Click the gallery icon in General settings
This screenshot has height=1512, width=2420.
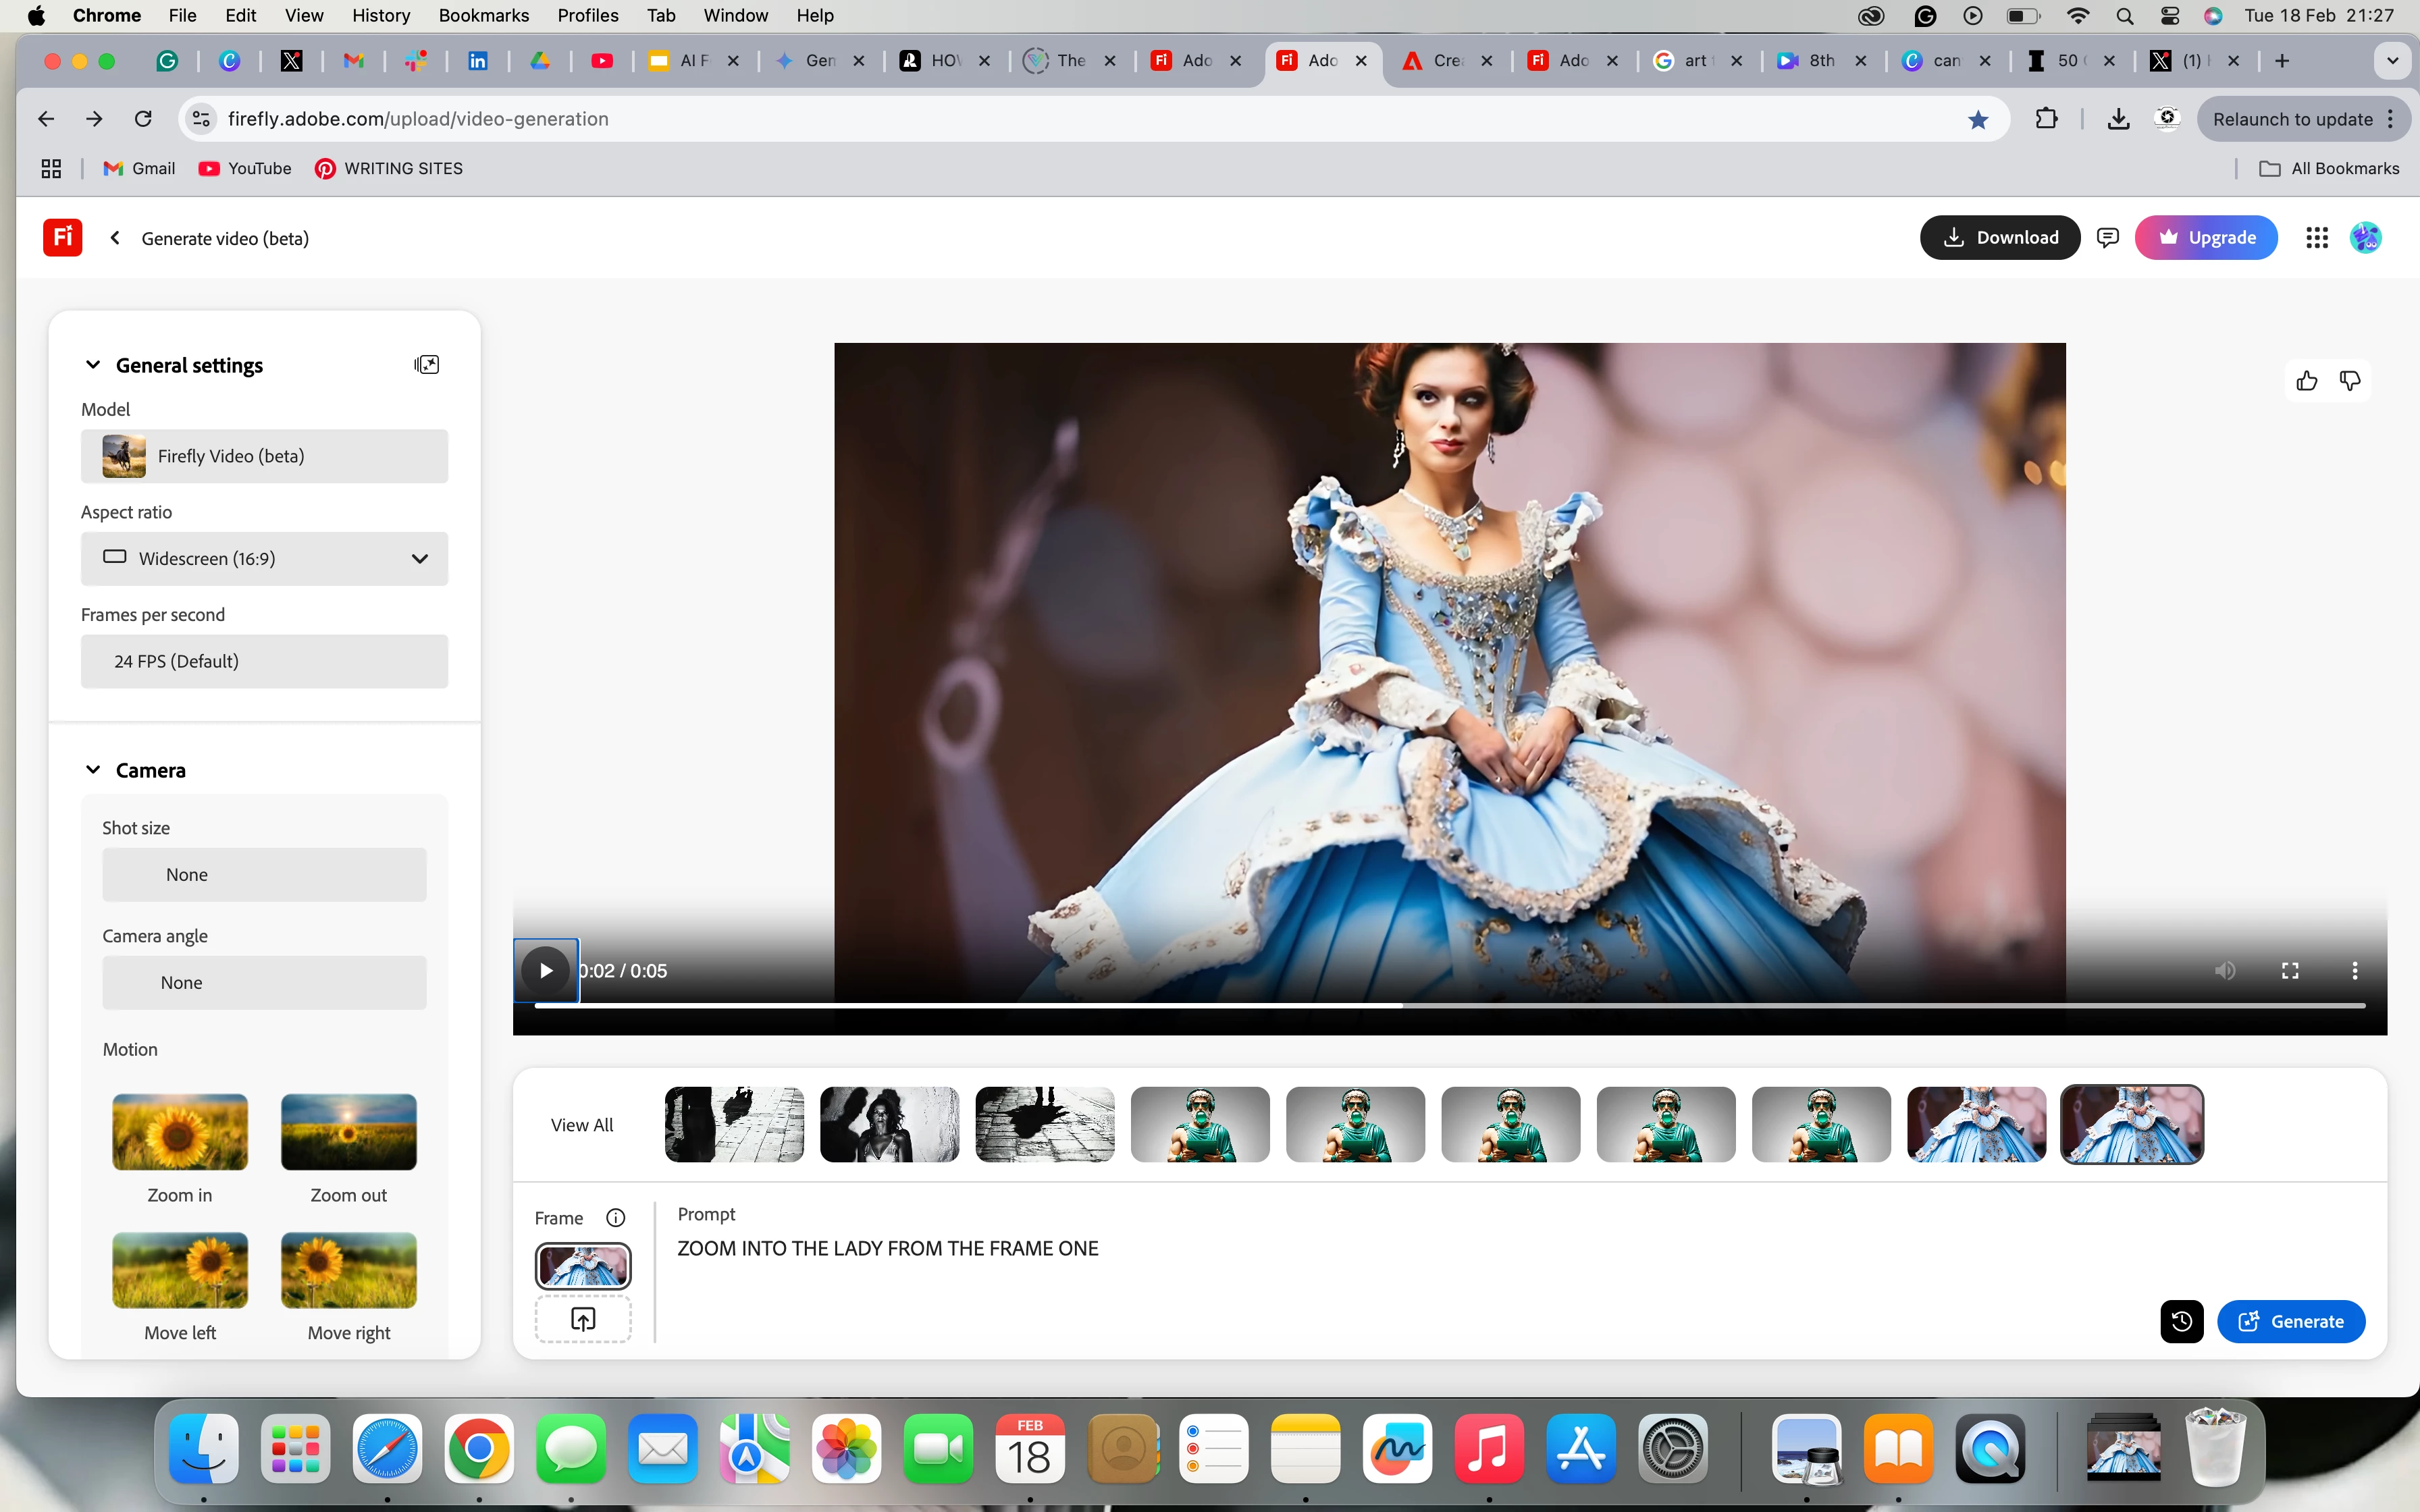[427, 365]
